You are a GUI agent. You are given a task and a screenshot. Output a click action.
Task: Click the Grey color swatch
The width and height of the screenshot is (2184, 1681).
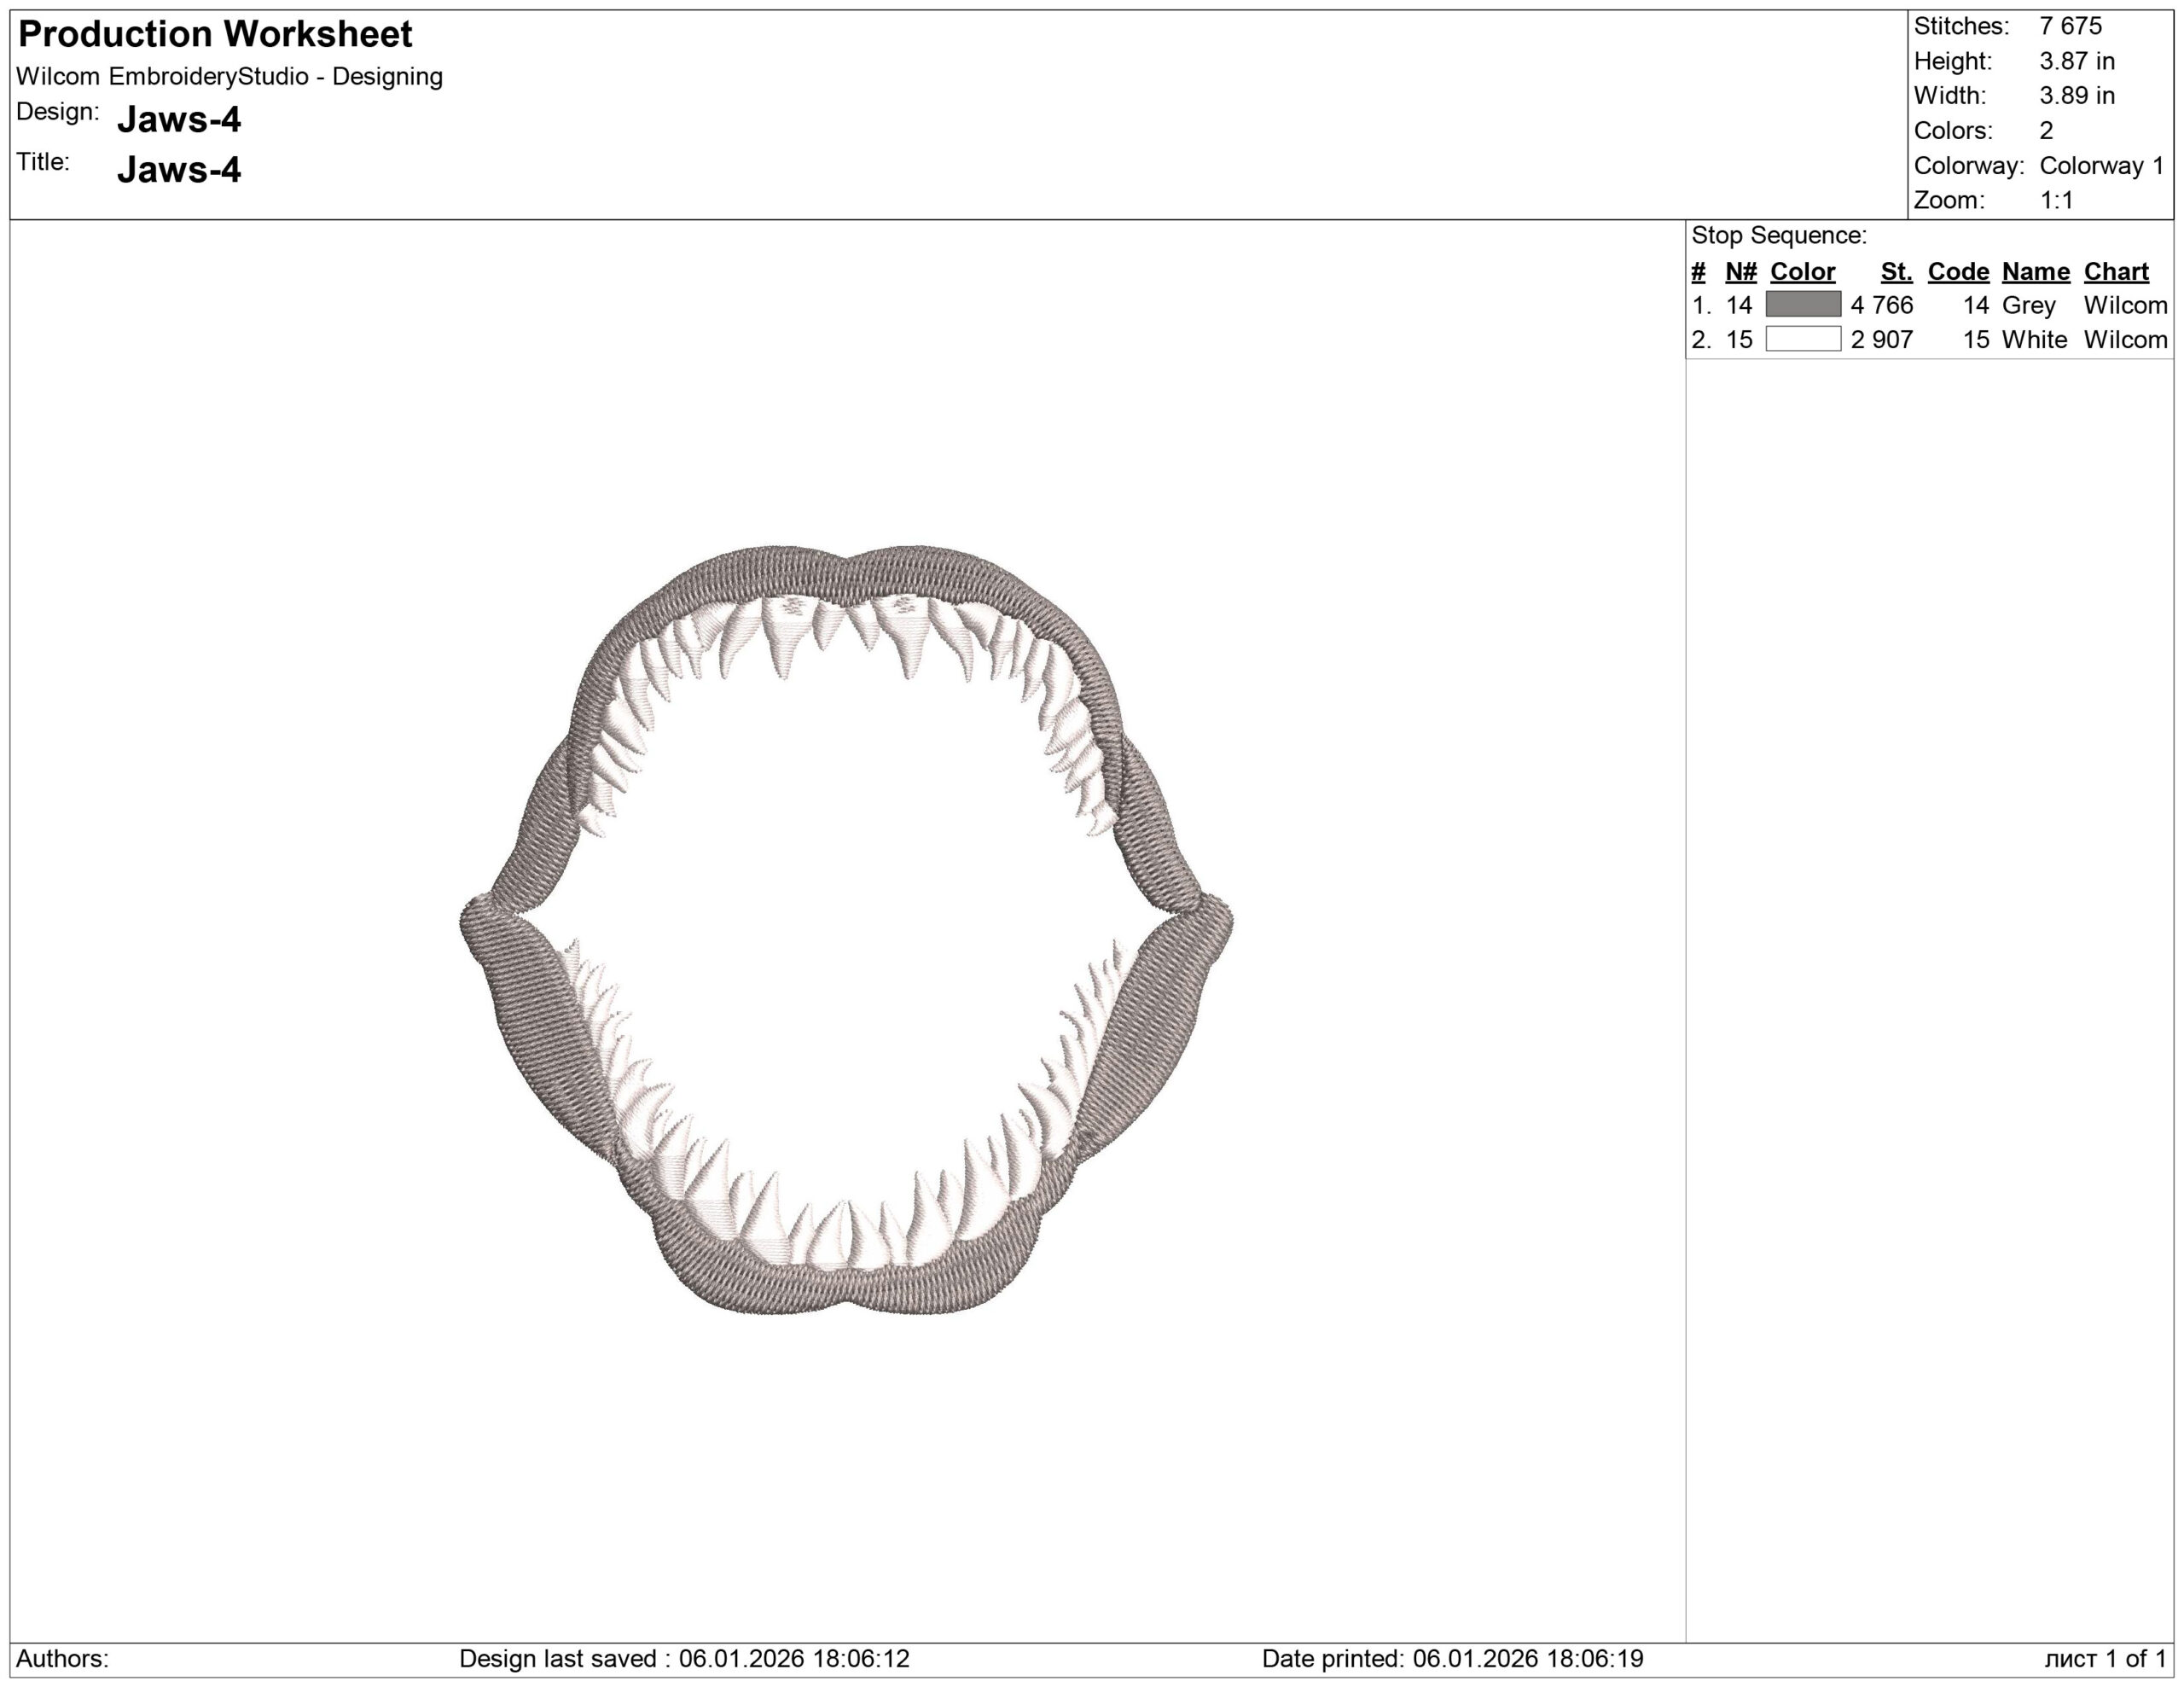coord(1803,304)
